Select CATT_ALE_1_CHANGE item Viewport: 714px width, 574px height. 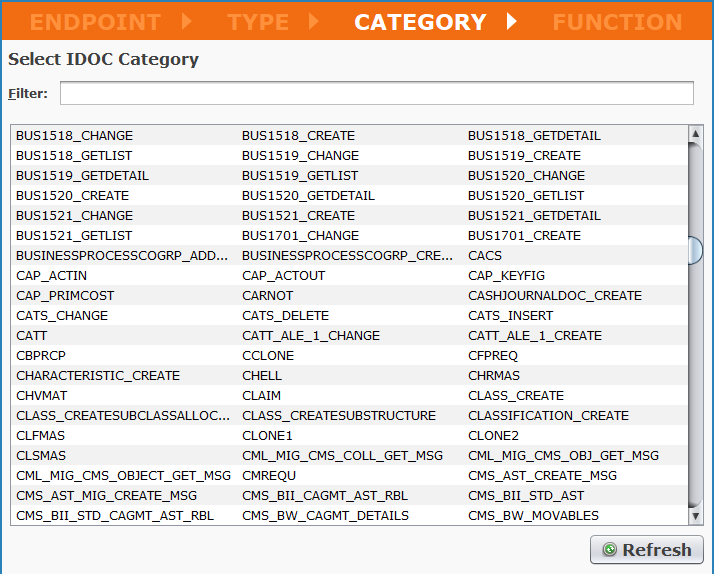(x=310, y=335)
